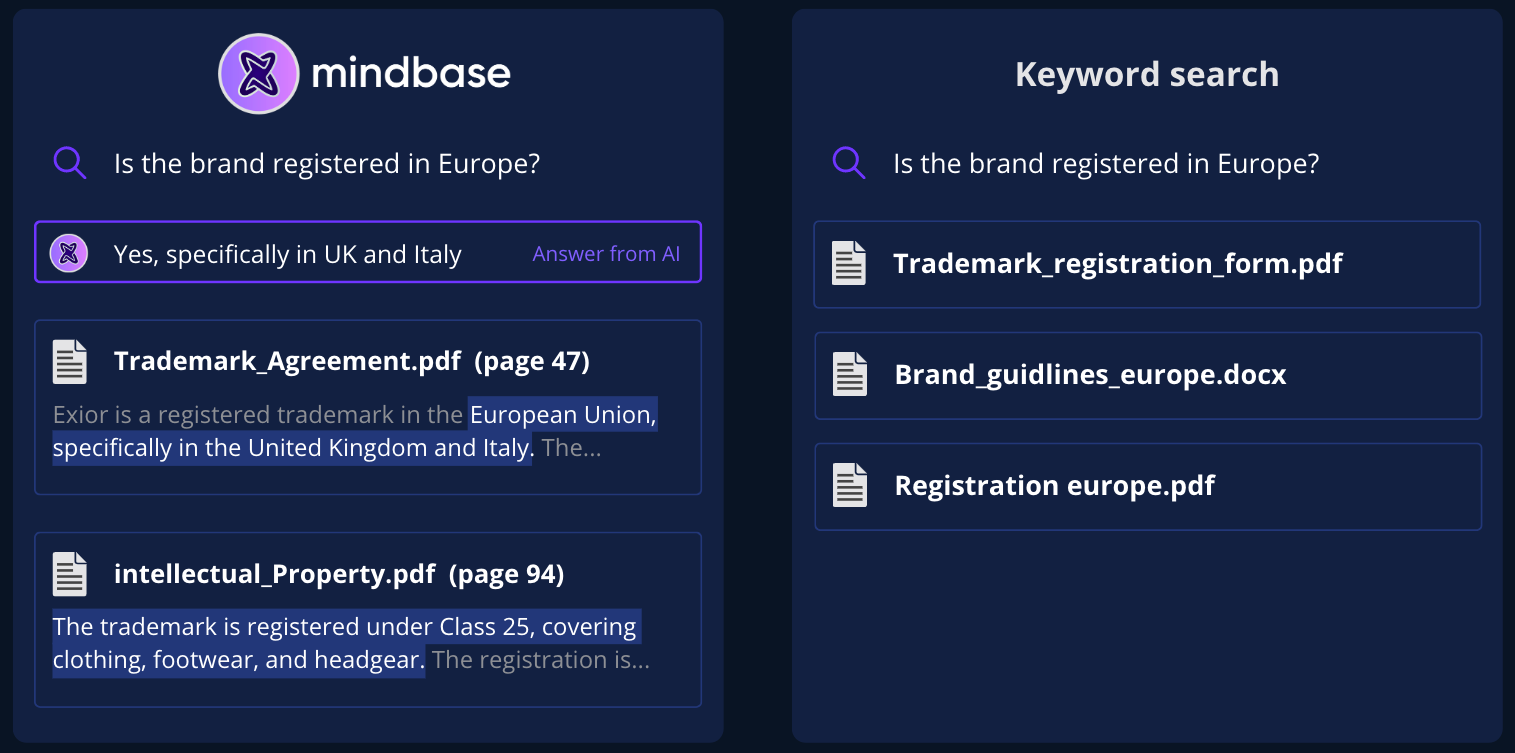Click the highlighted 'European Union' excerpt text
Image resolution: width=1515 pixels, height=753 pixels.
[563, 414]
